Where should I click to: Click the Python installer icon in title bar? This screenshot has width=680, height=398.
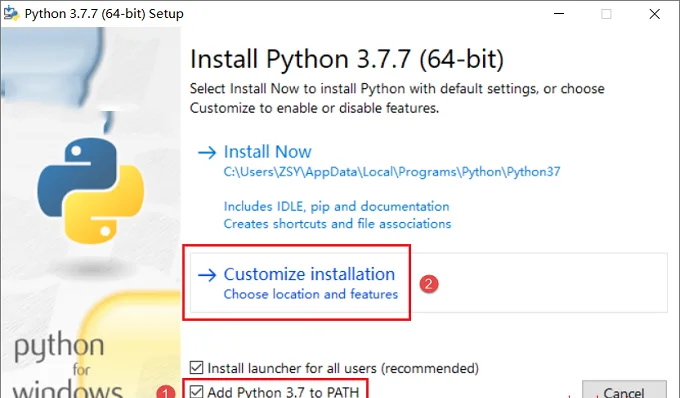pyautogui.click(x=10, y=13)
